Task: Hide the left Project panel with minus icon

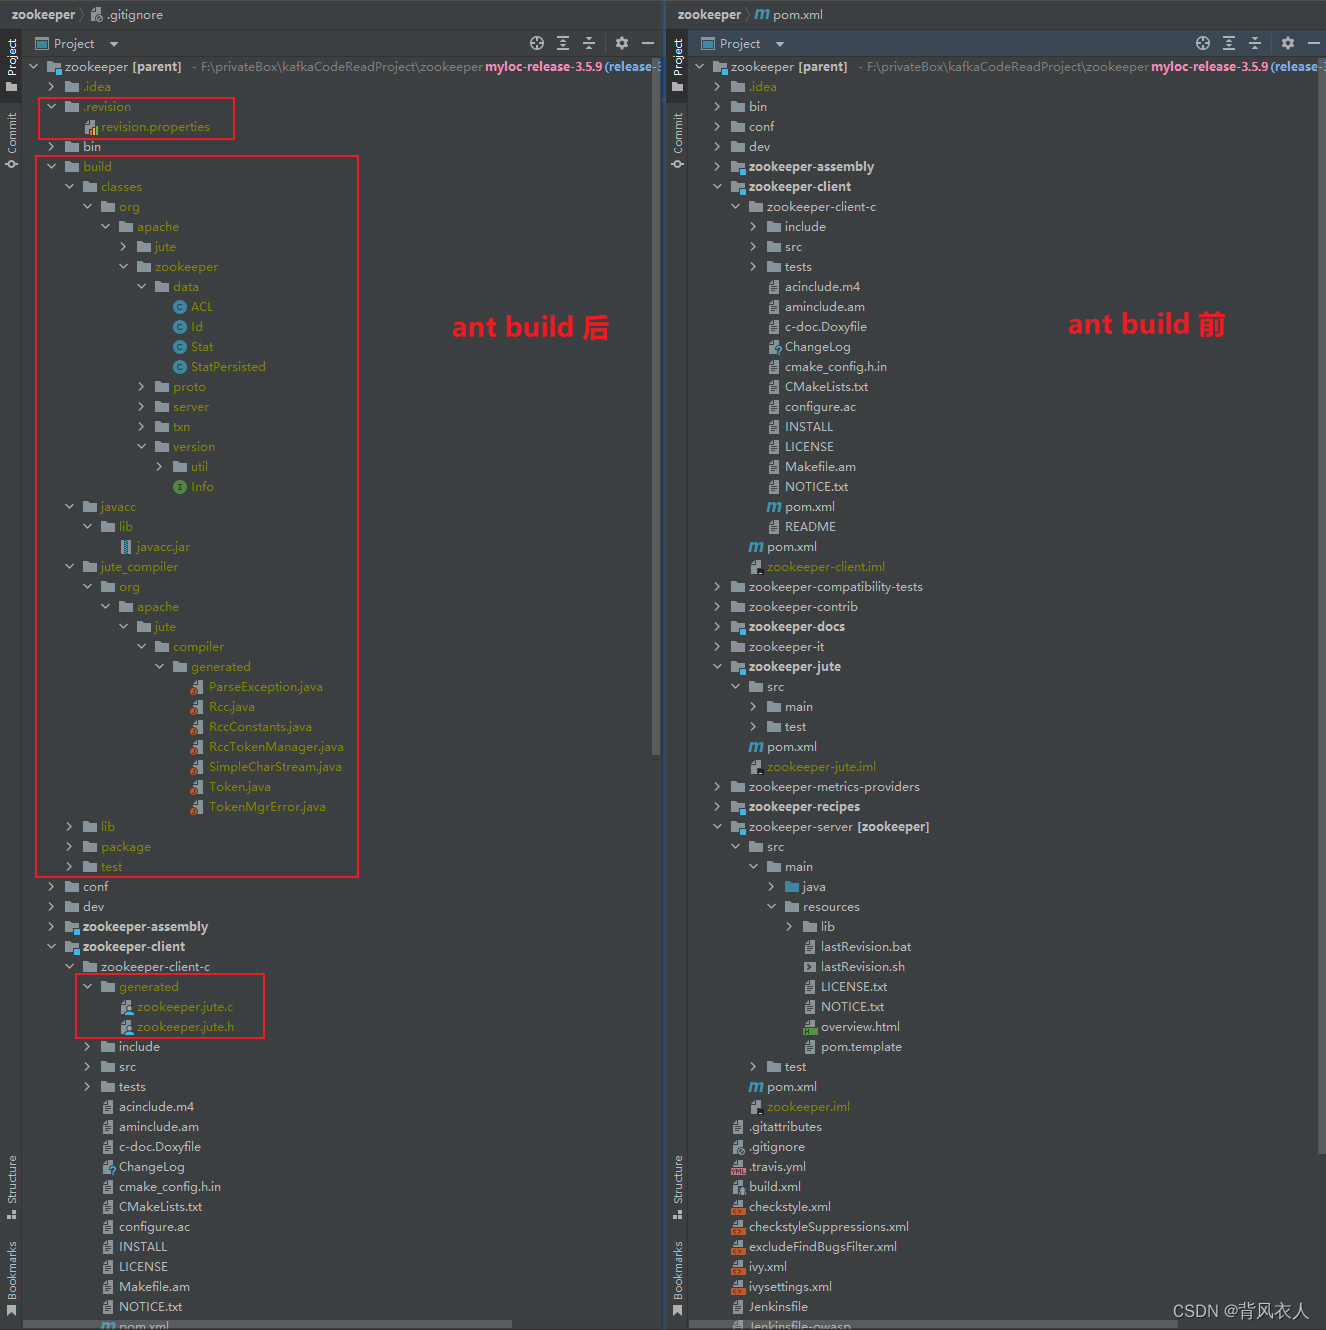Action: [648, 43]
